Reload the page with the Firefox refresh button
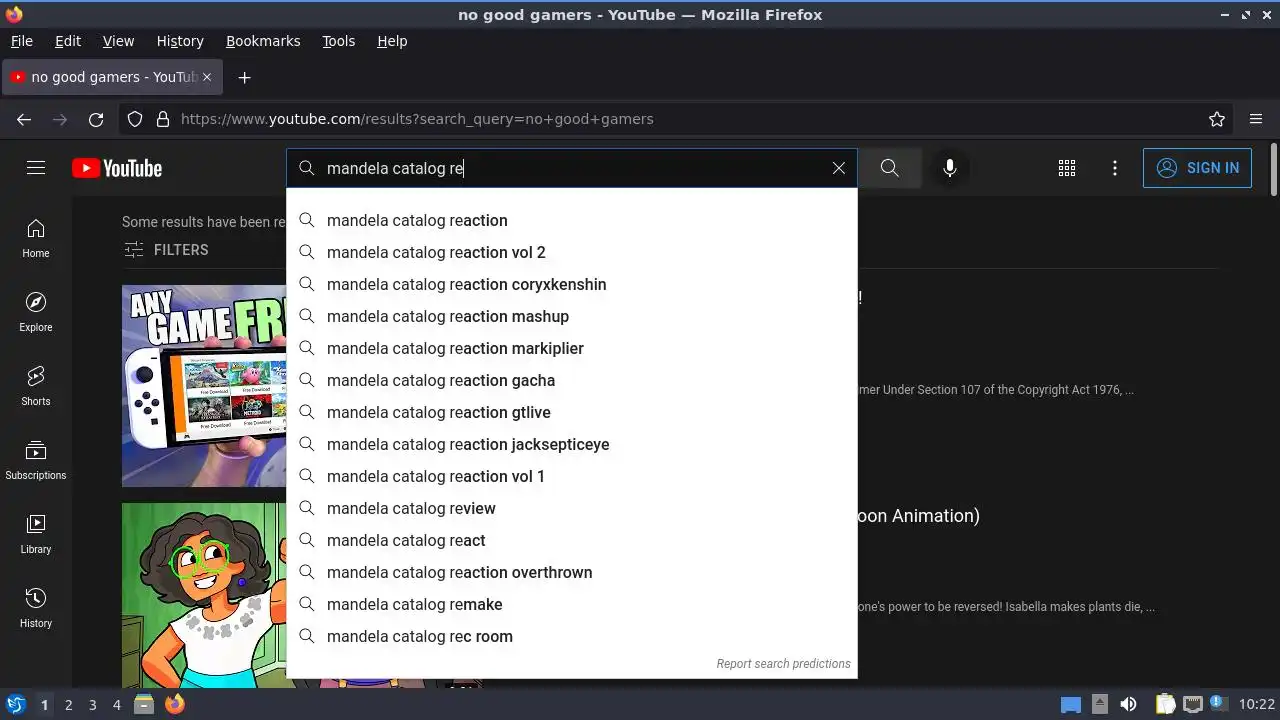The image size is (1280, 720). [x=96, y=119]
